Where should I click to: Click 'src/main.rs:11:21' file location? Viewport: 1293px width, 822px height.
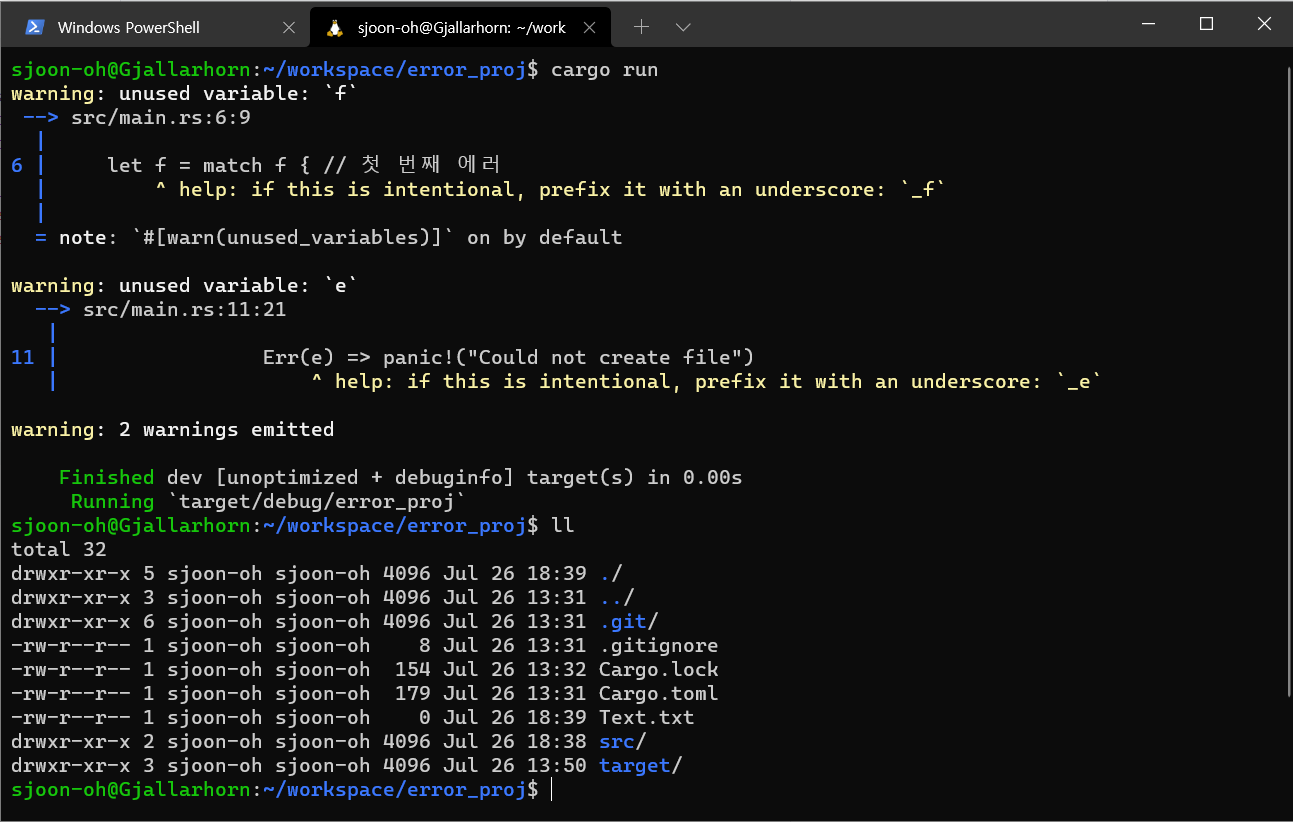(x=185, y=309)
